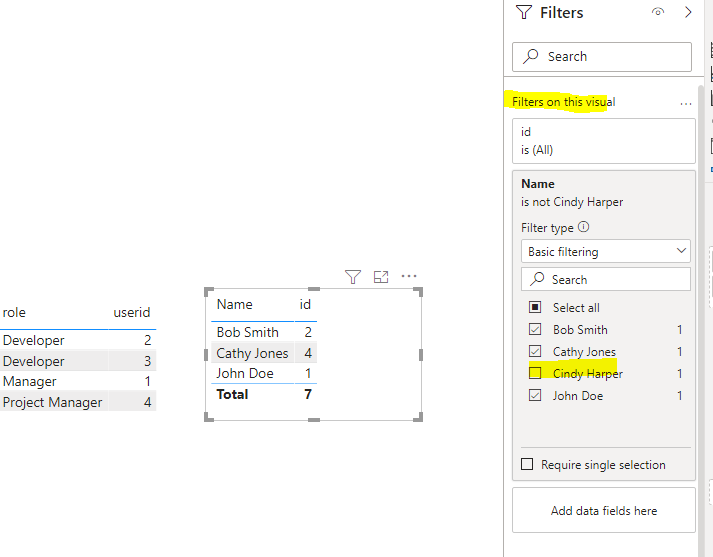Check the Cindy Harper filter checkbox
Image resolution: width=713 pixels, height=557 pixels.
[535, 373]
